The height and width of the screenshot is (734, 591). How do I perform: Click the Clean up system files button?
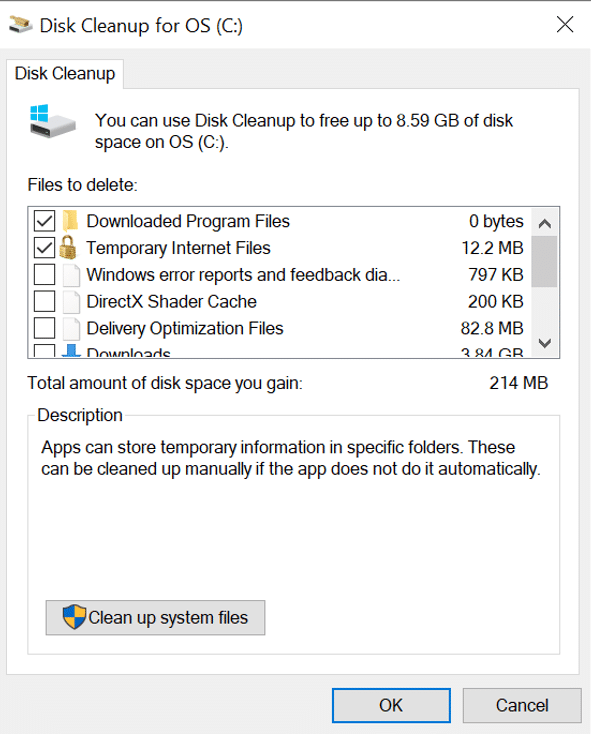click(155, 618)
